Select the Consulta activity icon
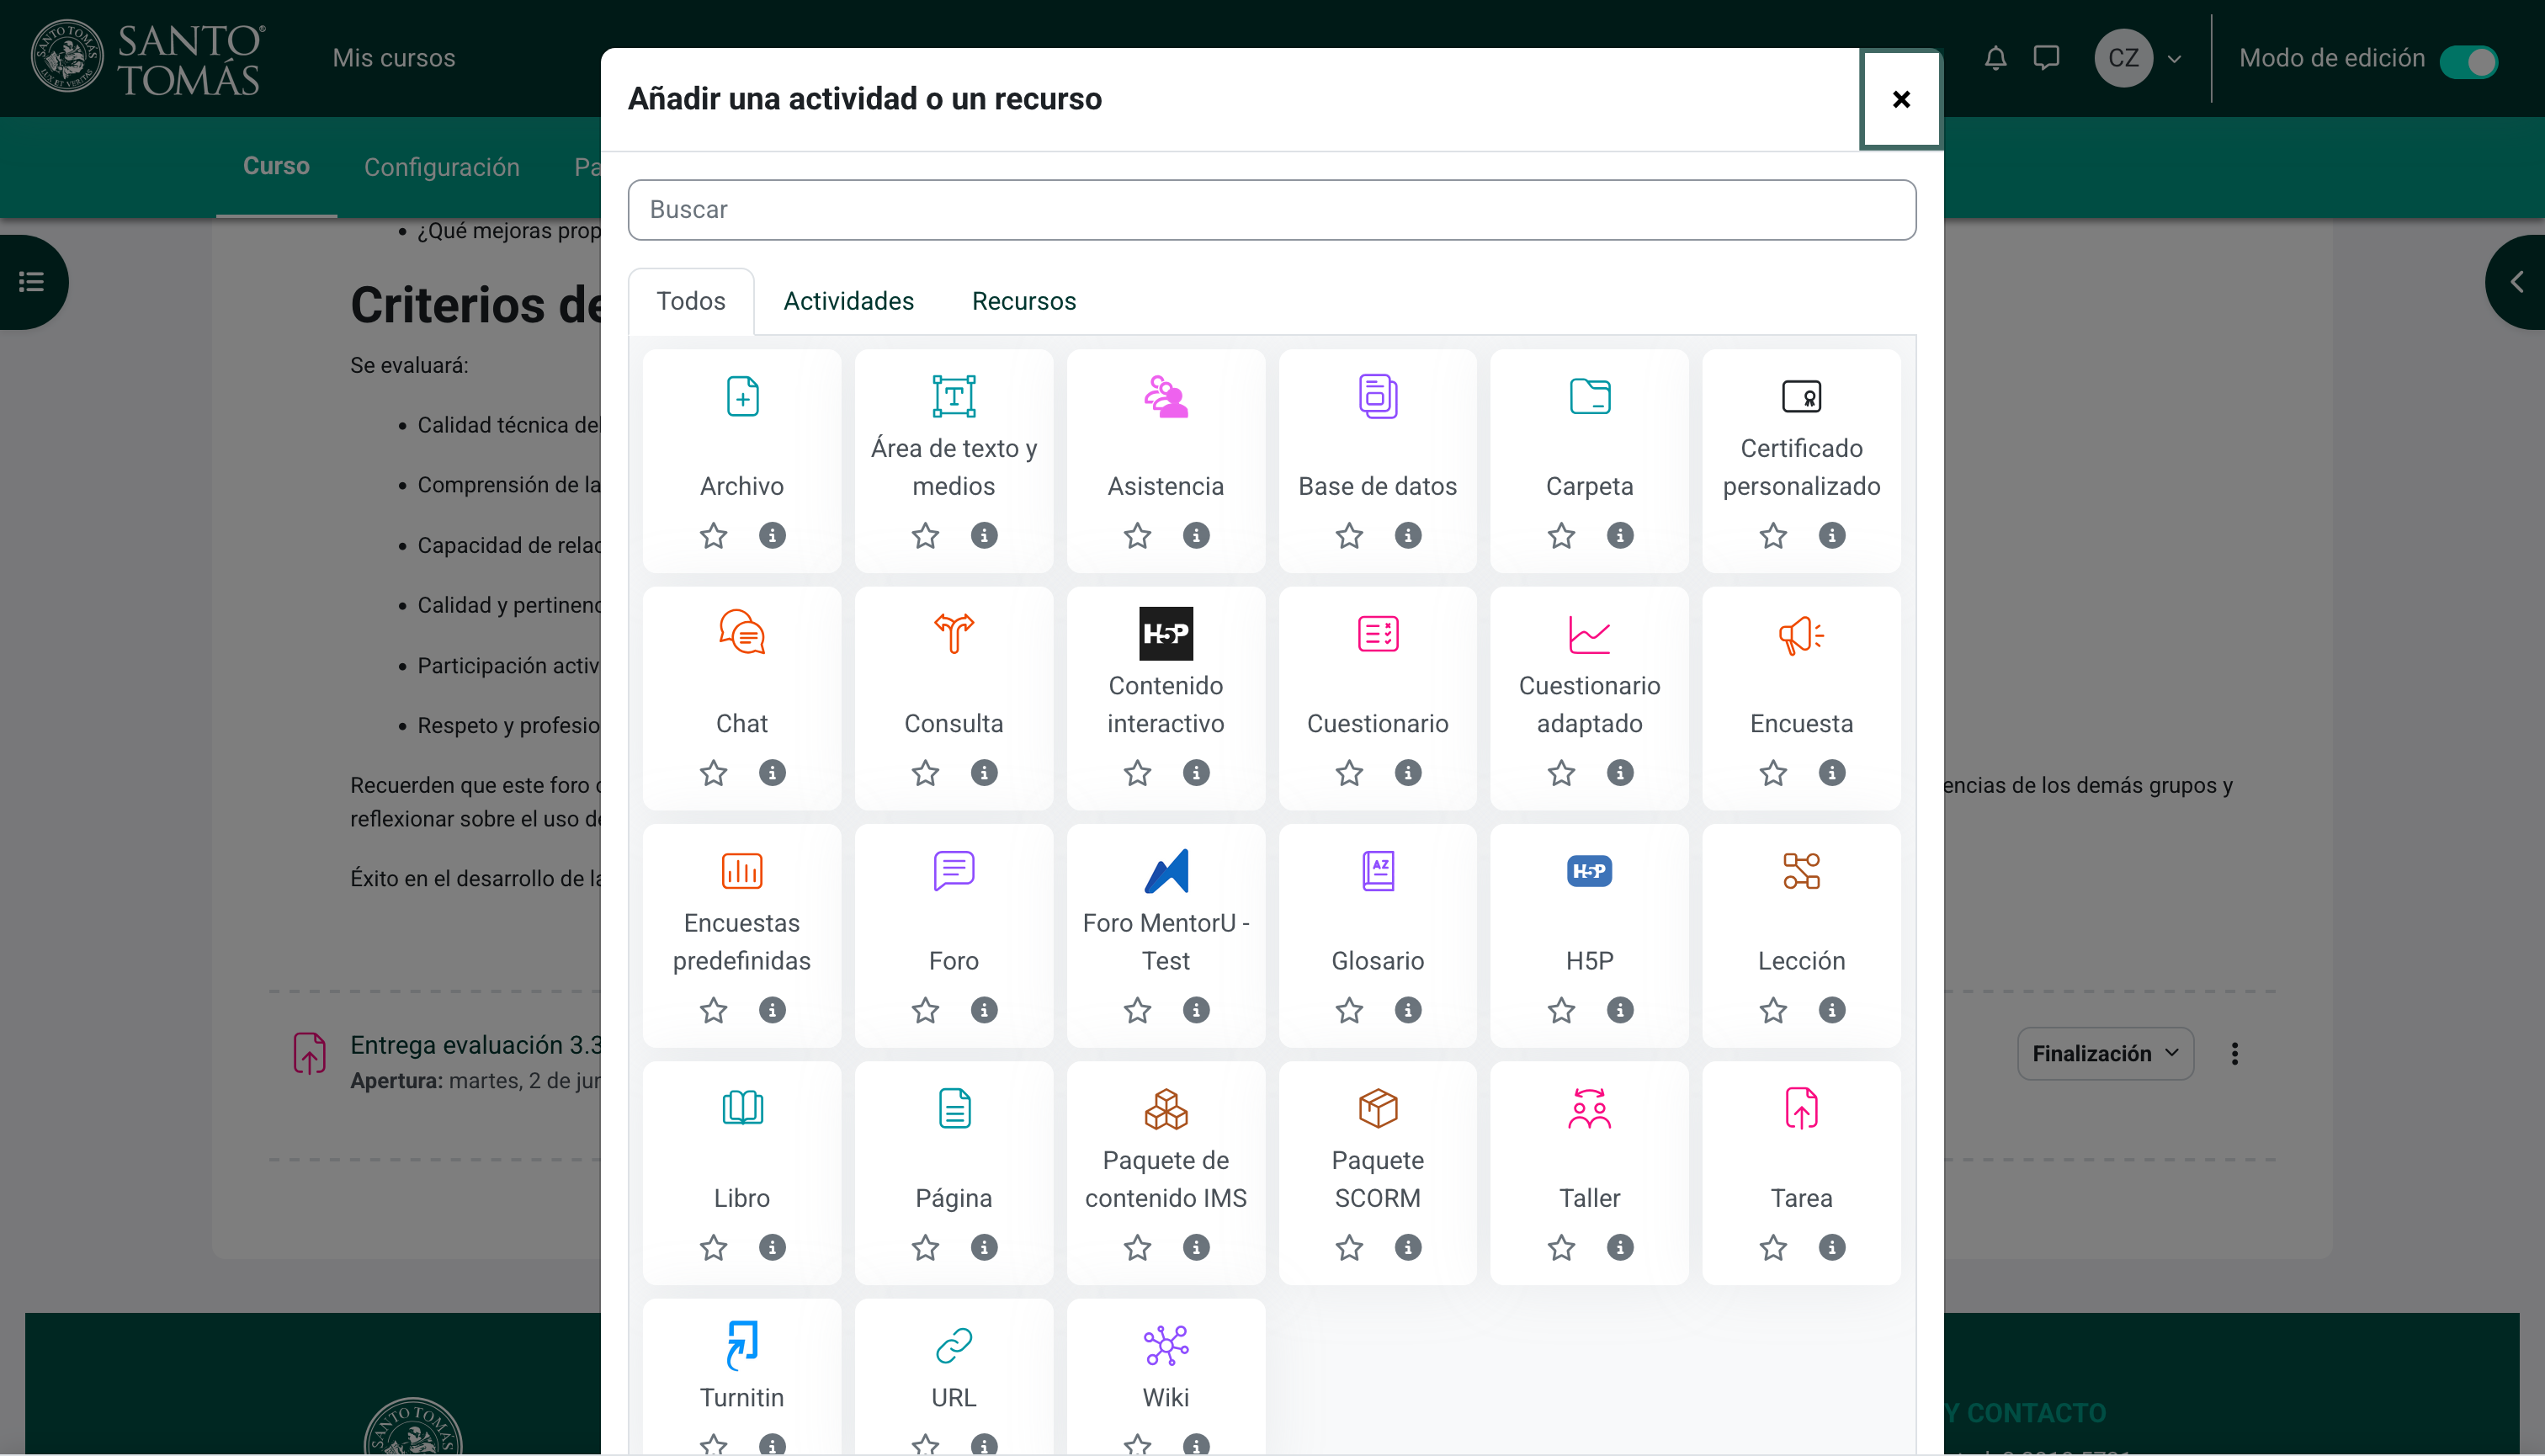The width and height of the screenshot is (2545, 1456). click(954, 634)
